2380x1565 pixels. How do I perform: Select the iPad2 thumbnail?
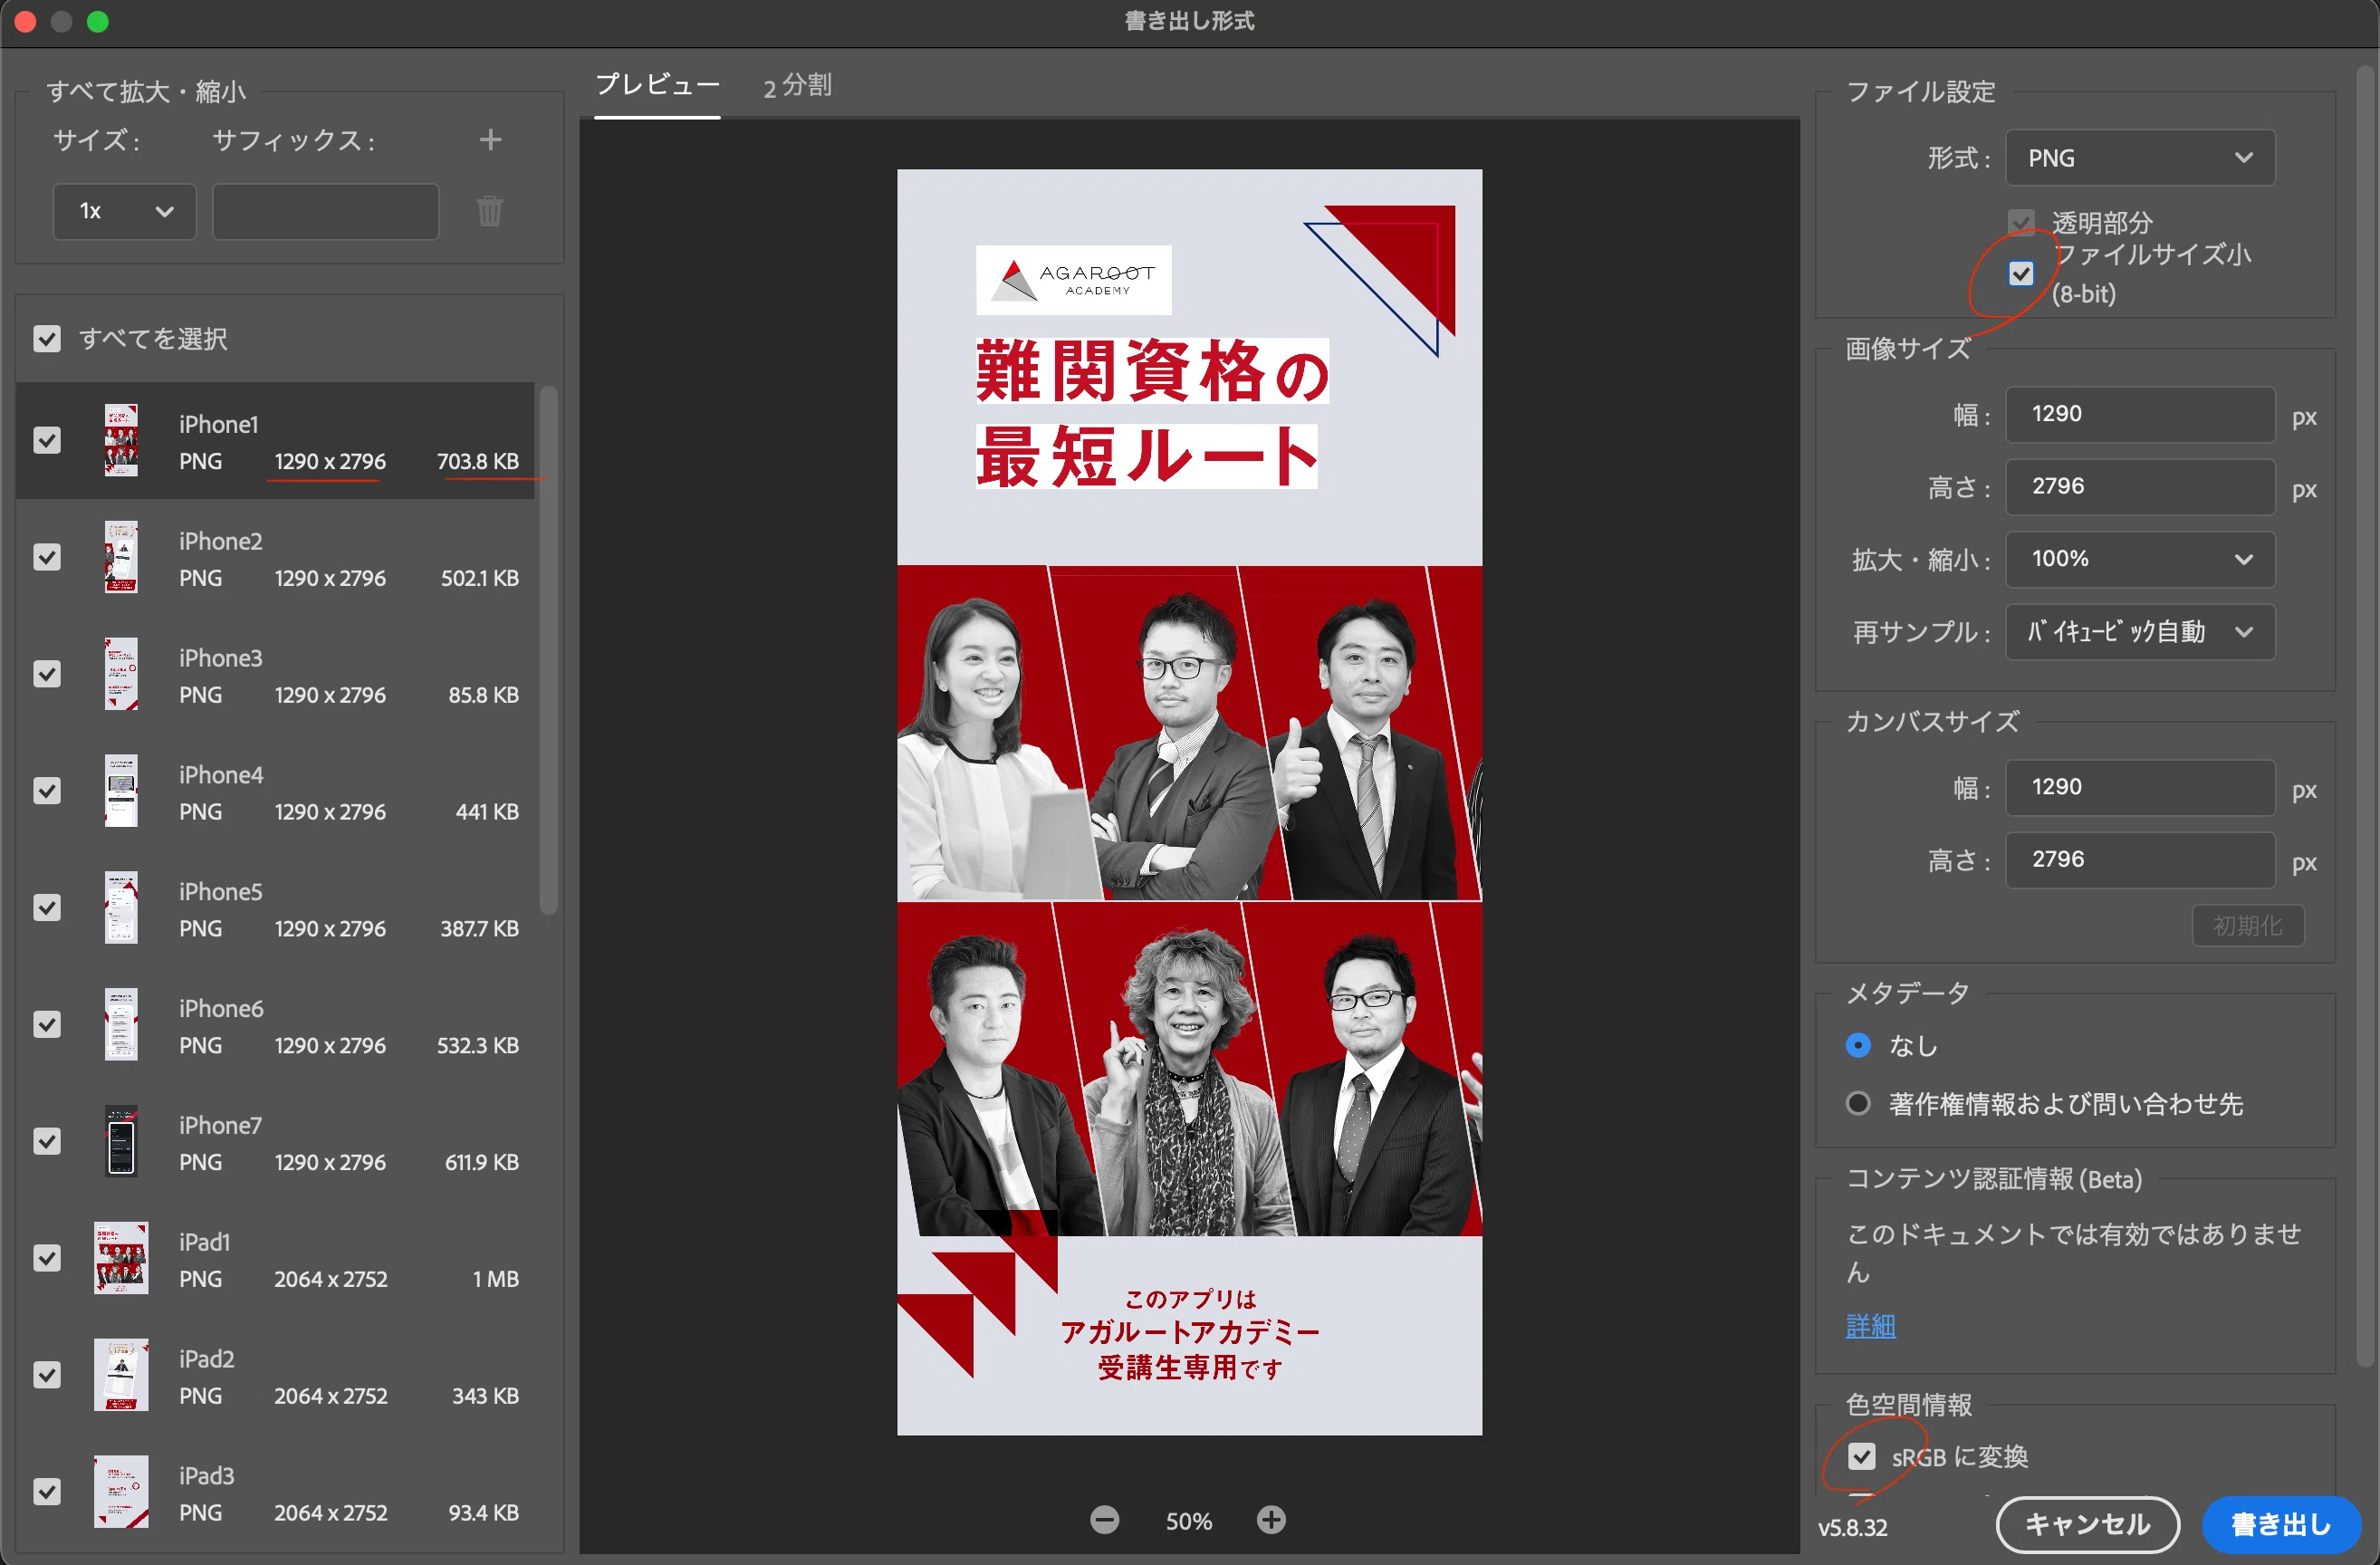[121, 1375]
